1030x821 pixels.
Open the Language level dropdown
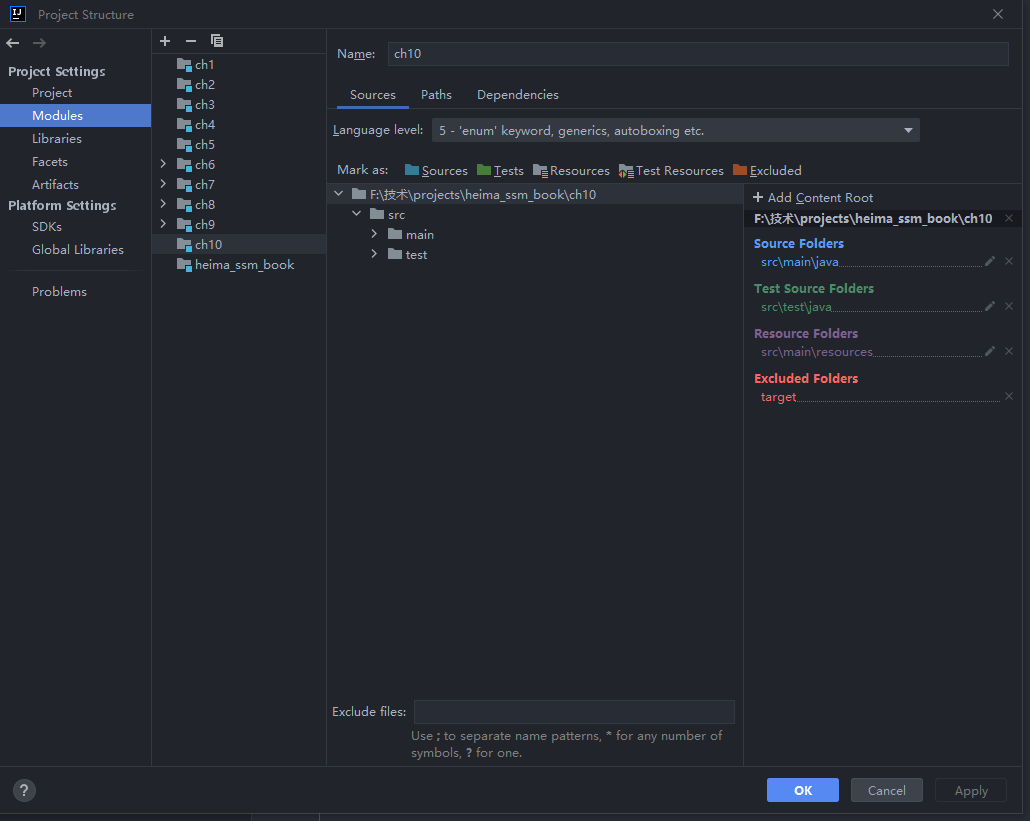[x=675, y=130]
